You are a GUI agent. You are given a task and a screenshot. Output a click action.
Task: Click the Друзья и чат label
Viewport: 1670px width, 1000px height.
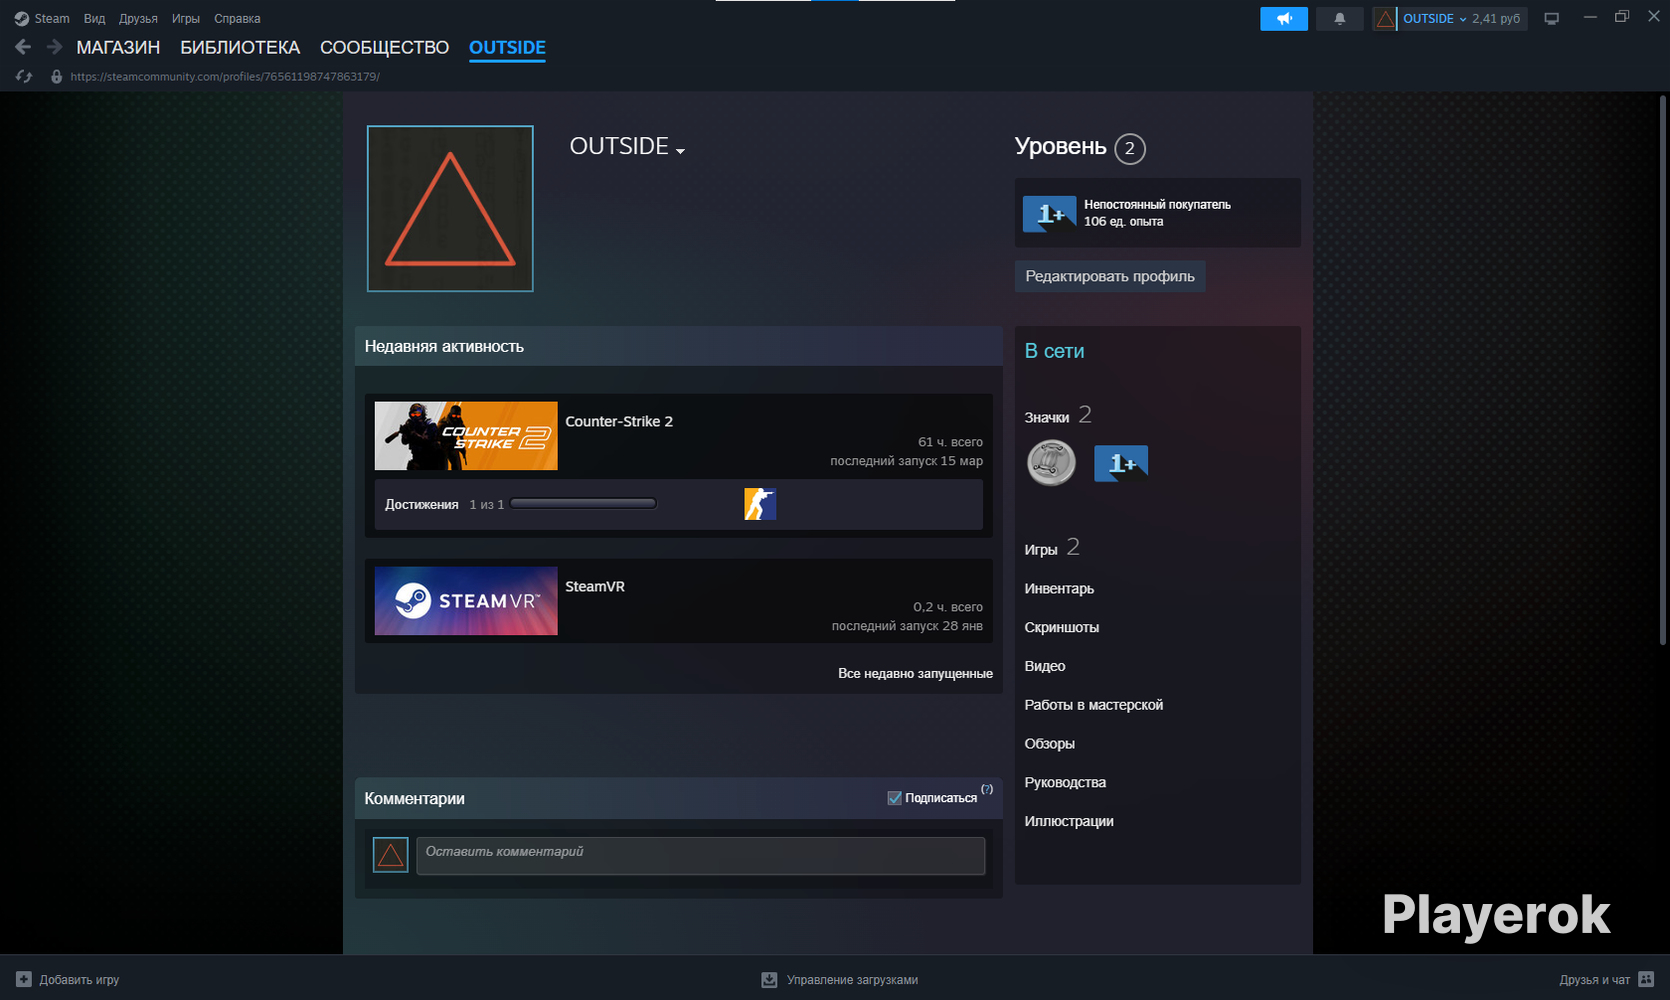[1594, 980]
